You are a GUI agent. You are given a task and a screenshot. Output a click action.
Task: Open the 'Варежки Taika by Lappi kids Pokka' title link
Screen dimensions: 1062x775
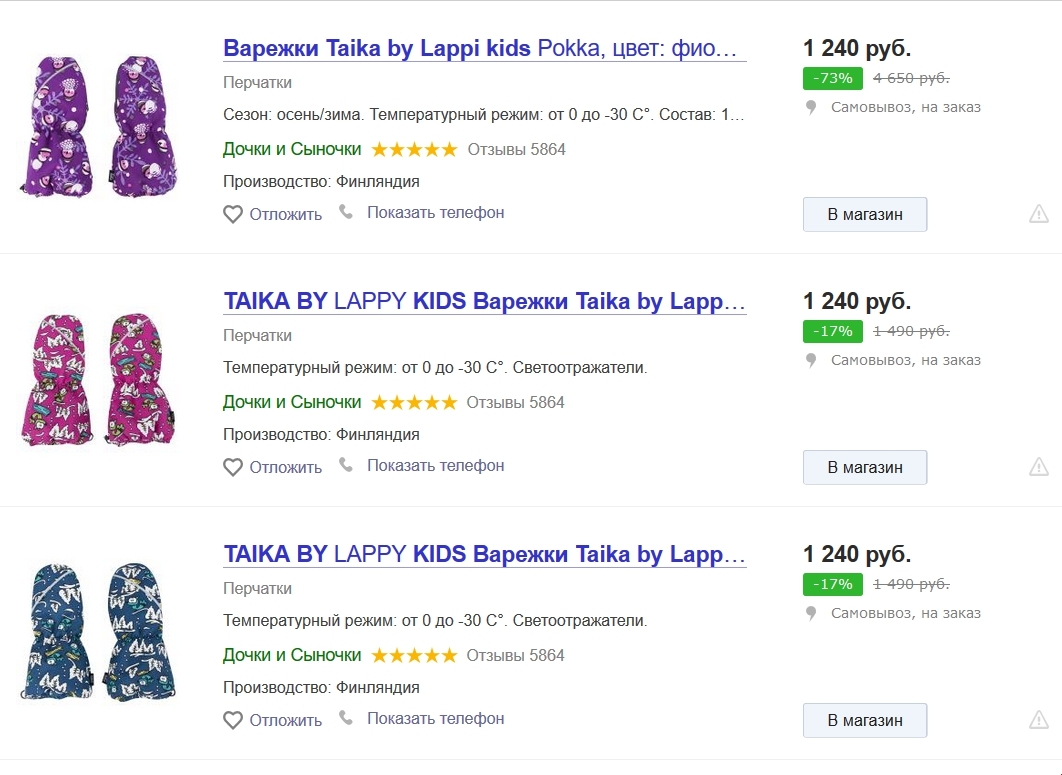click(x=484, y=48)
